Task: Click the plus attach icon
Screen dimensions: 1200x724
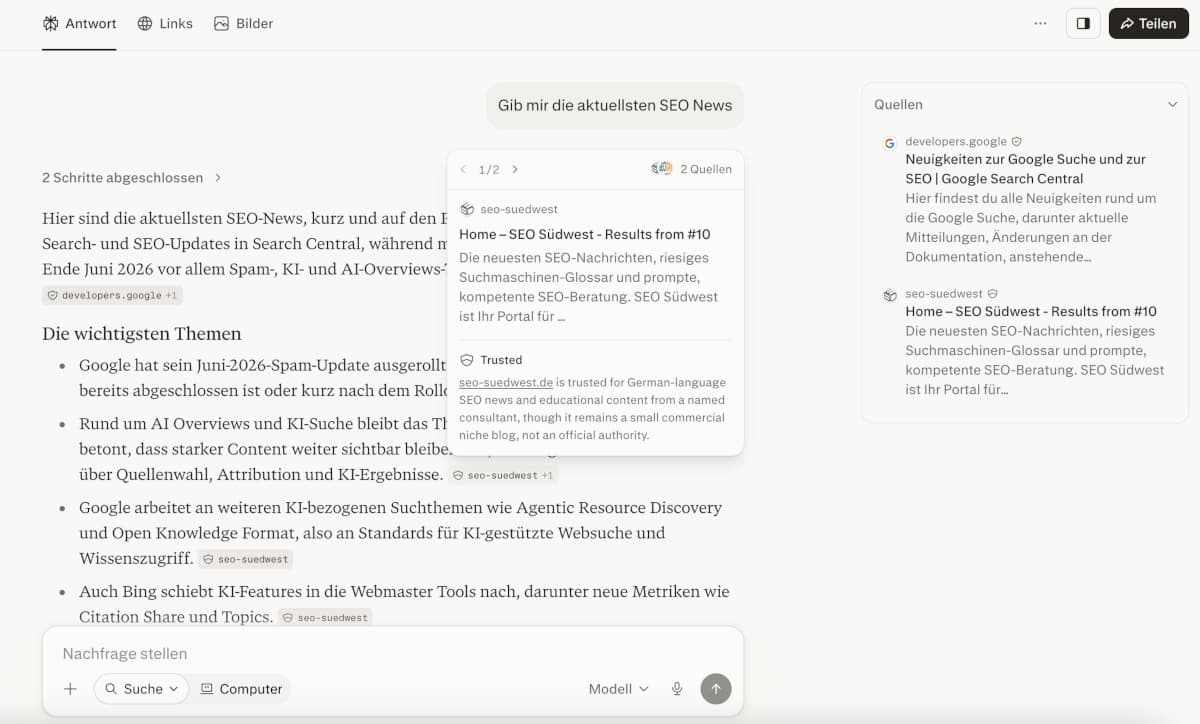Action: click(x=70, y=689)
